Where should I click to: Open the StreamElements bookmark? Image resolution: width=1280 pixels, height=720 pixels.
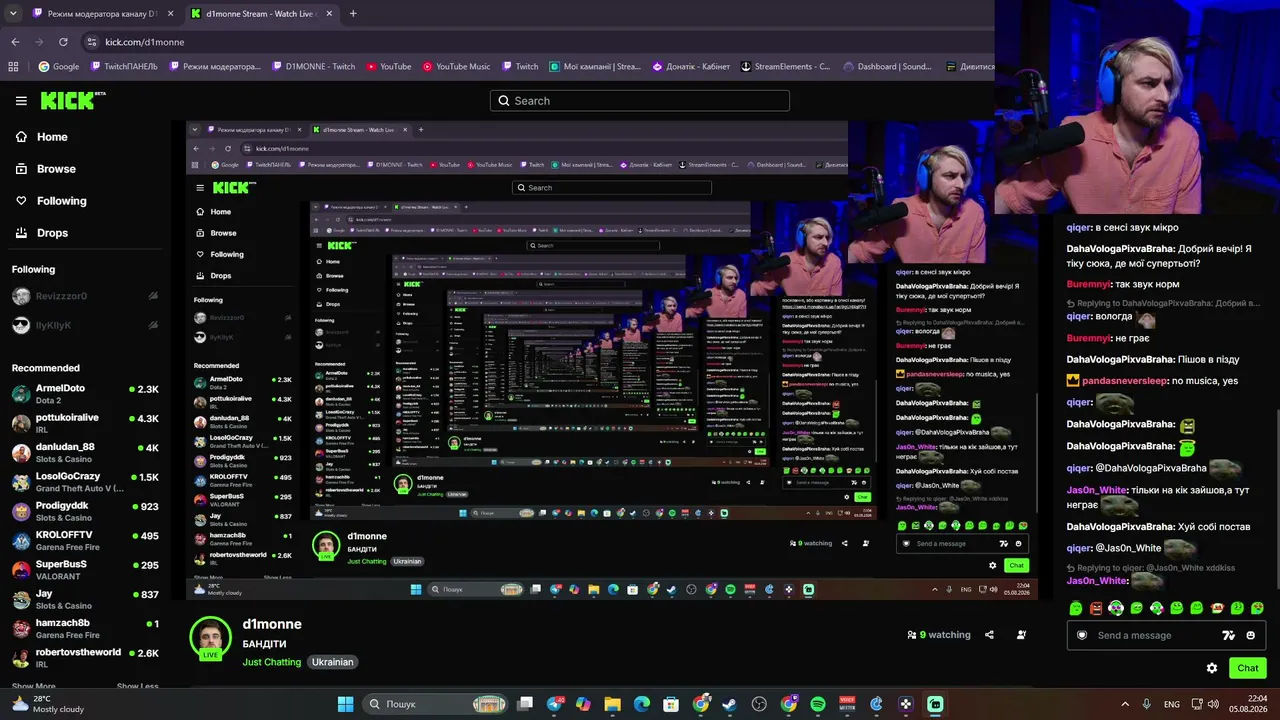coord(785,67)
